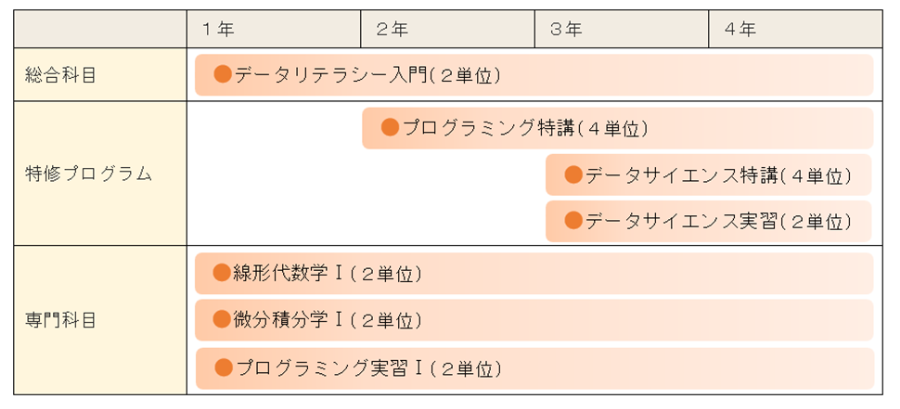900x409 pixels.
Task: Click the 総合科目 row label
Action: tap(61, 75)
